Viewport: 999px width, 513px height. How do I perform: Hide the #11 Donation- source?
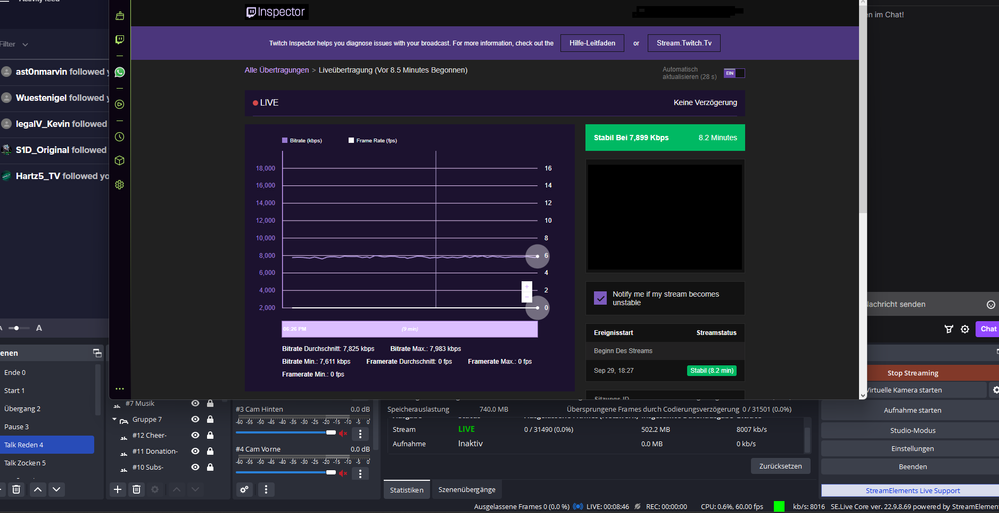[195, 451]
